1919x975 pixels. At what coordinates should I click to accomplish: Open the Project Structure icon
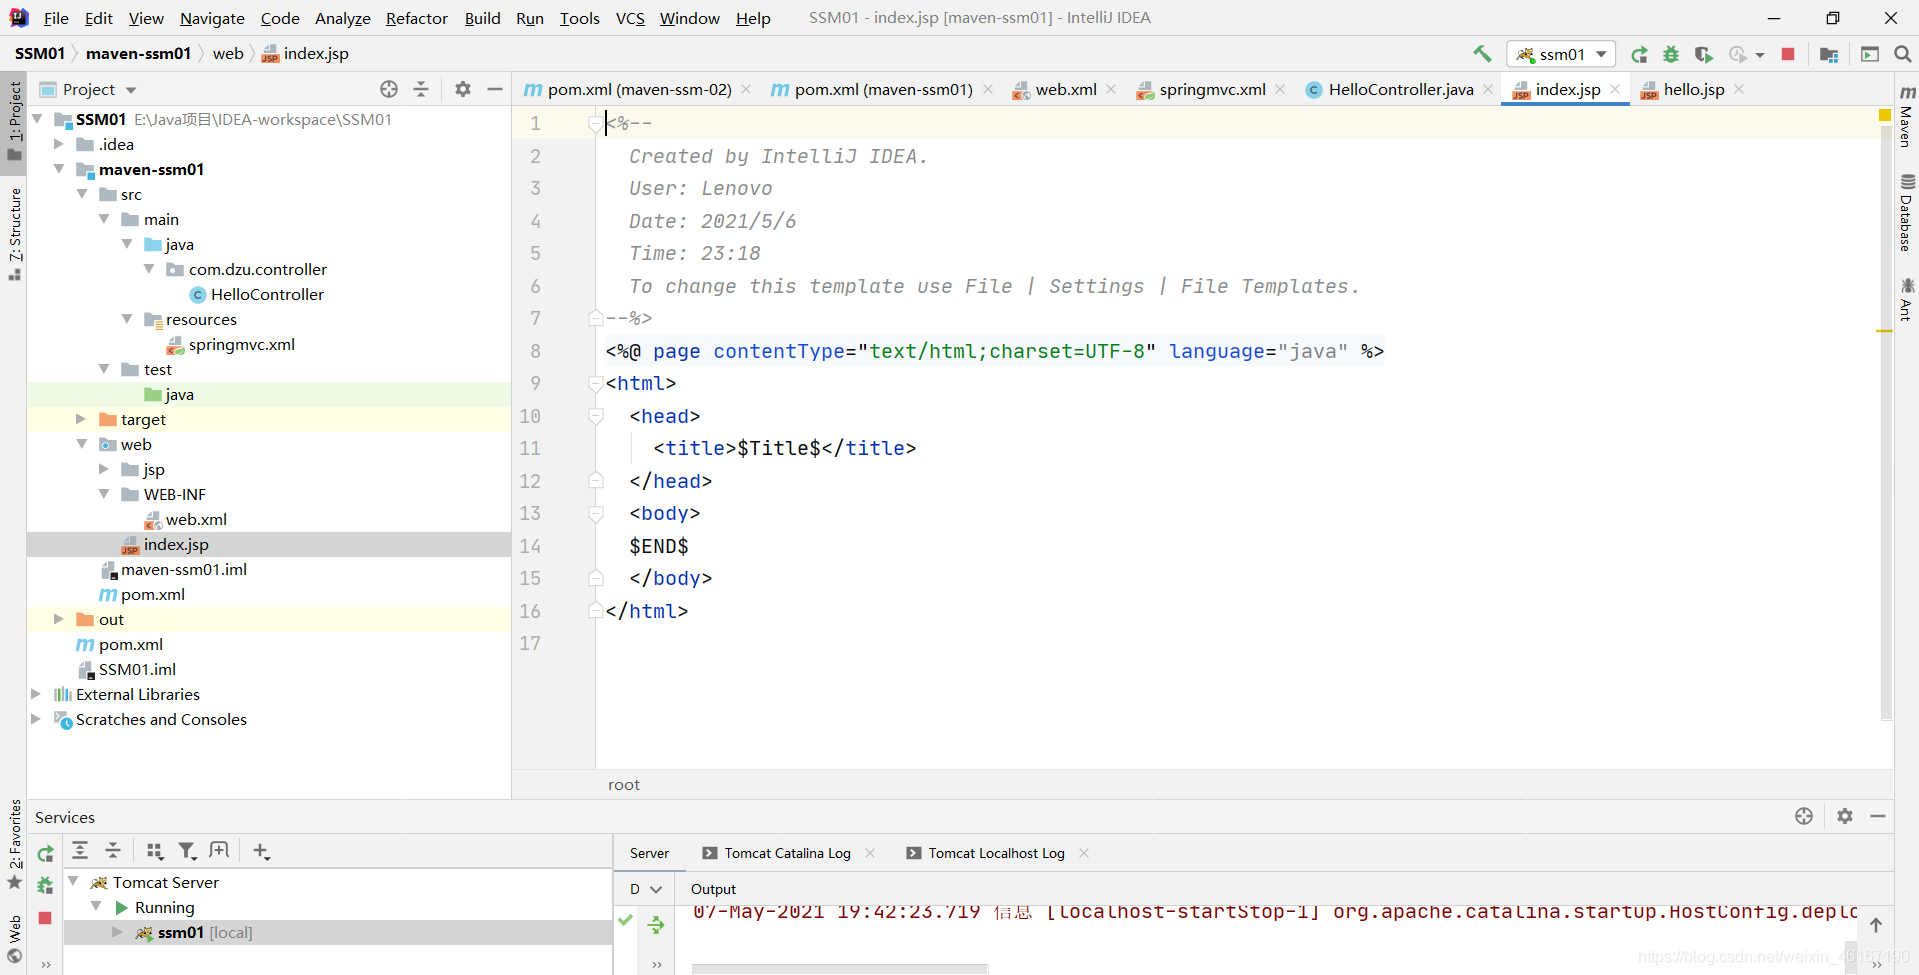click(1829, 54)
